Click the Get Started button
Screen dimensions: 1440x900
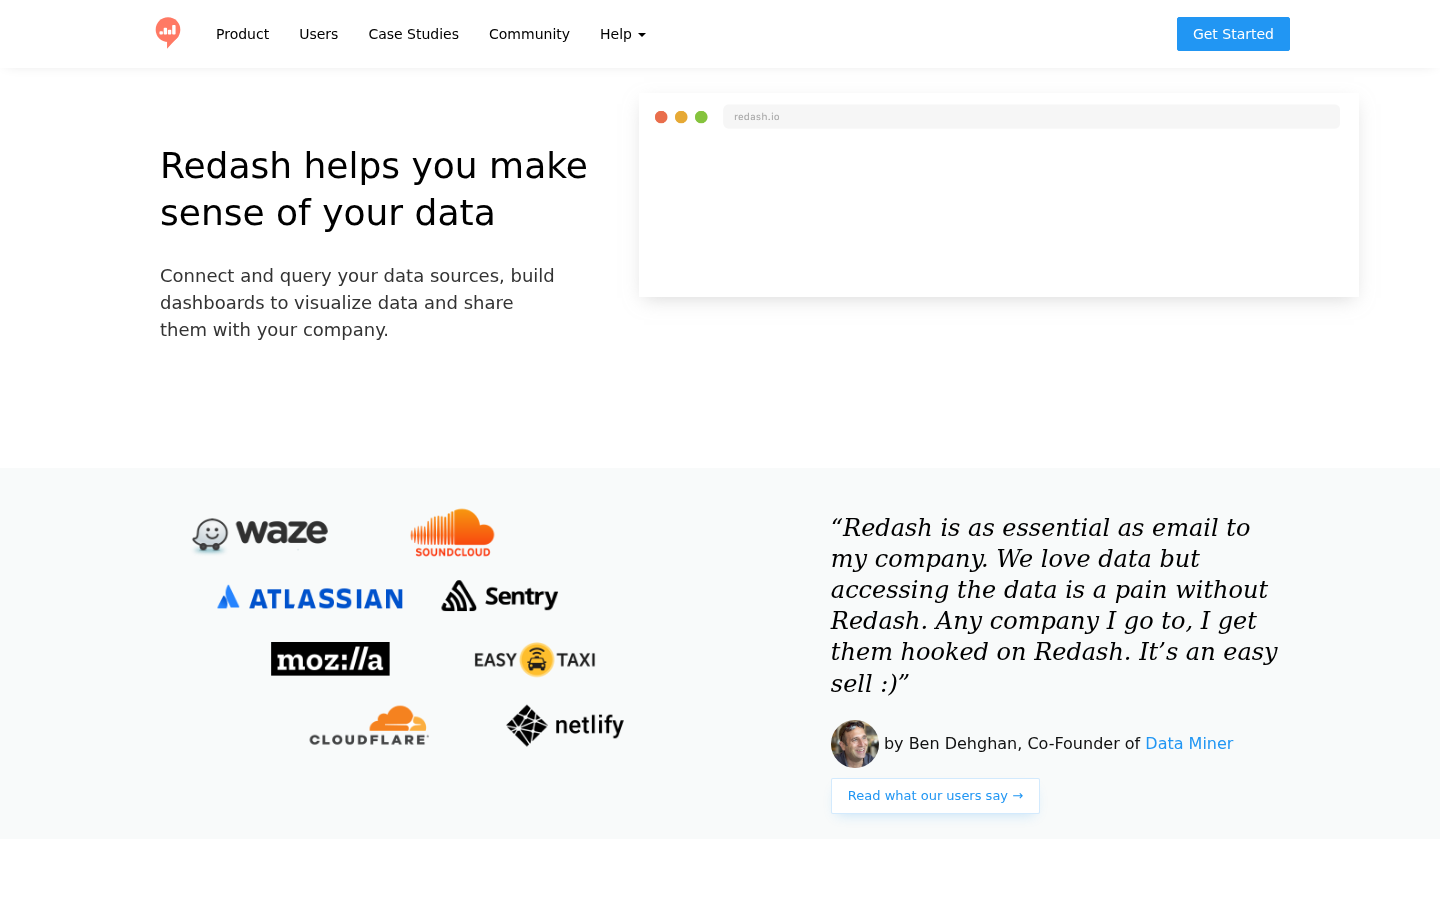pyautogui.click(x=1233, y=34)
